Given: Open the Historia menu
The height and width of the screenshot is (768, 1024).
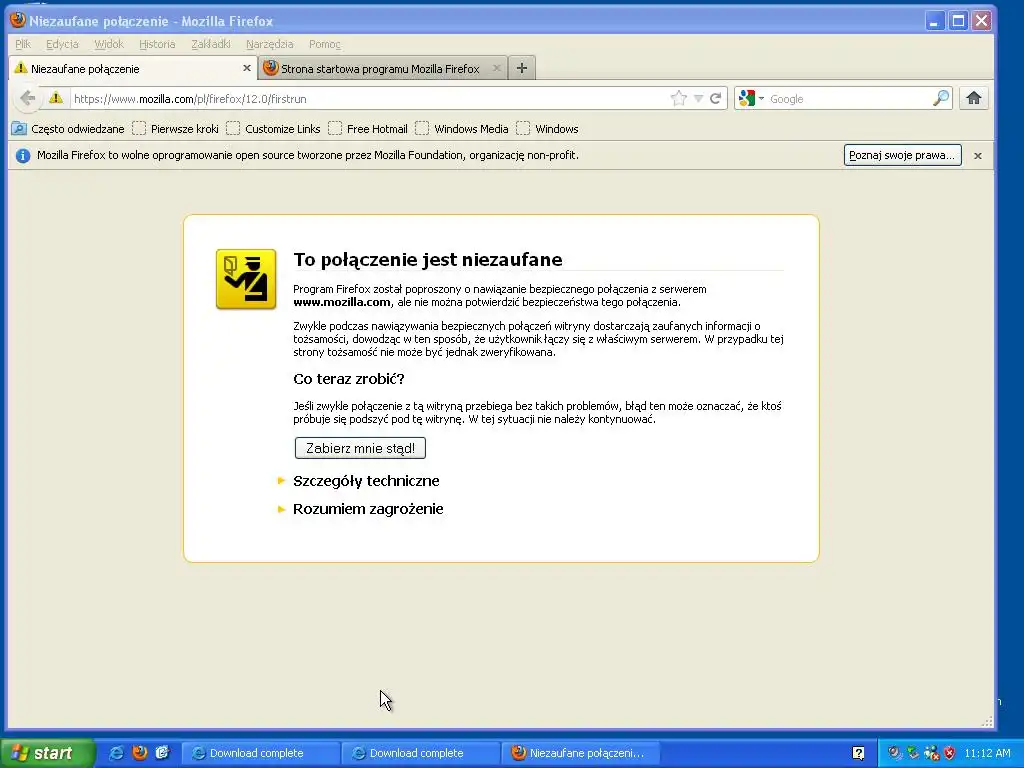Looking at the screenshot, I should [x=157, y=44].
